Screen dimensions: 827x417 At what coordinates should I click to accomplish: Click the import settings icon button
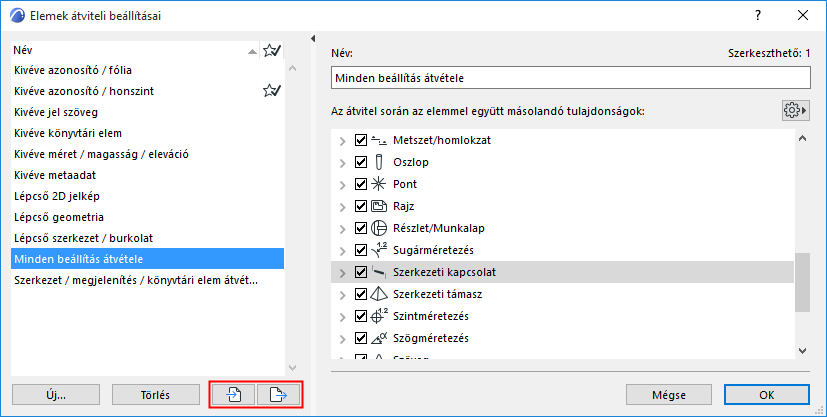coord(233,394)
